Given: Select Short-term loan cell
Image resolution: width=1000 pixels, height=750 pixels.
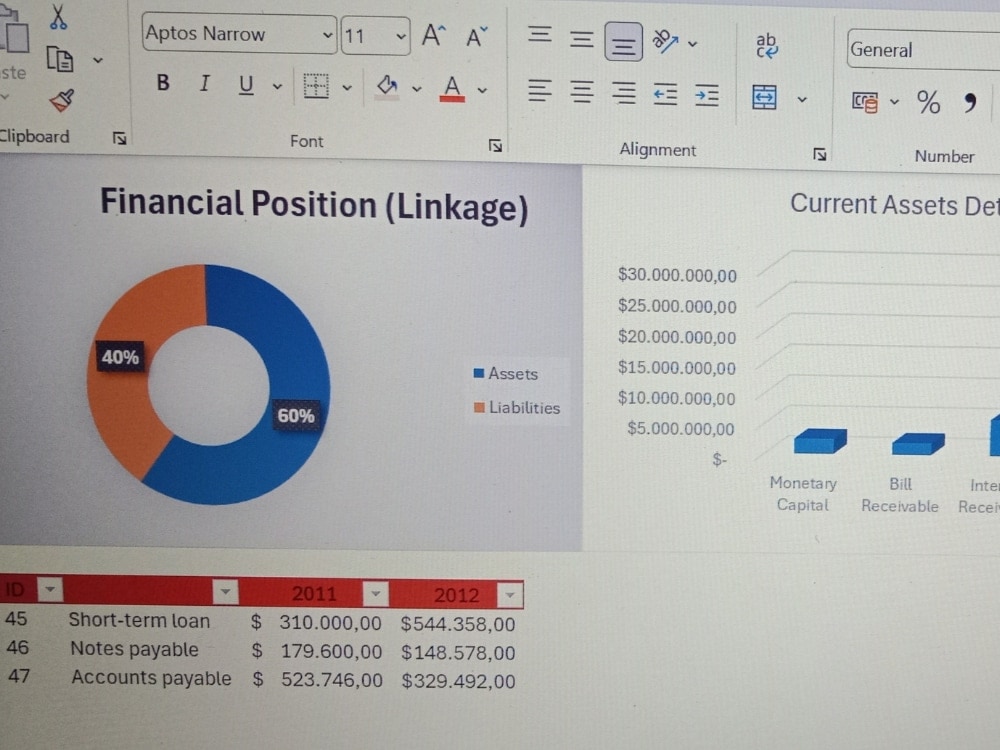Looking at the screenshot, I should (x=139, y=621).
